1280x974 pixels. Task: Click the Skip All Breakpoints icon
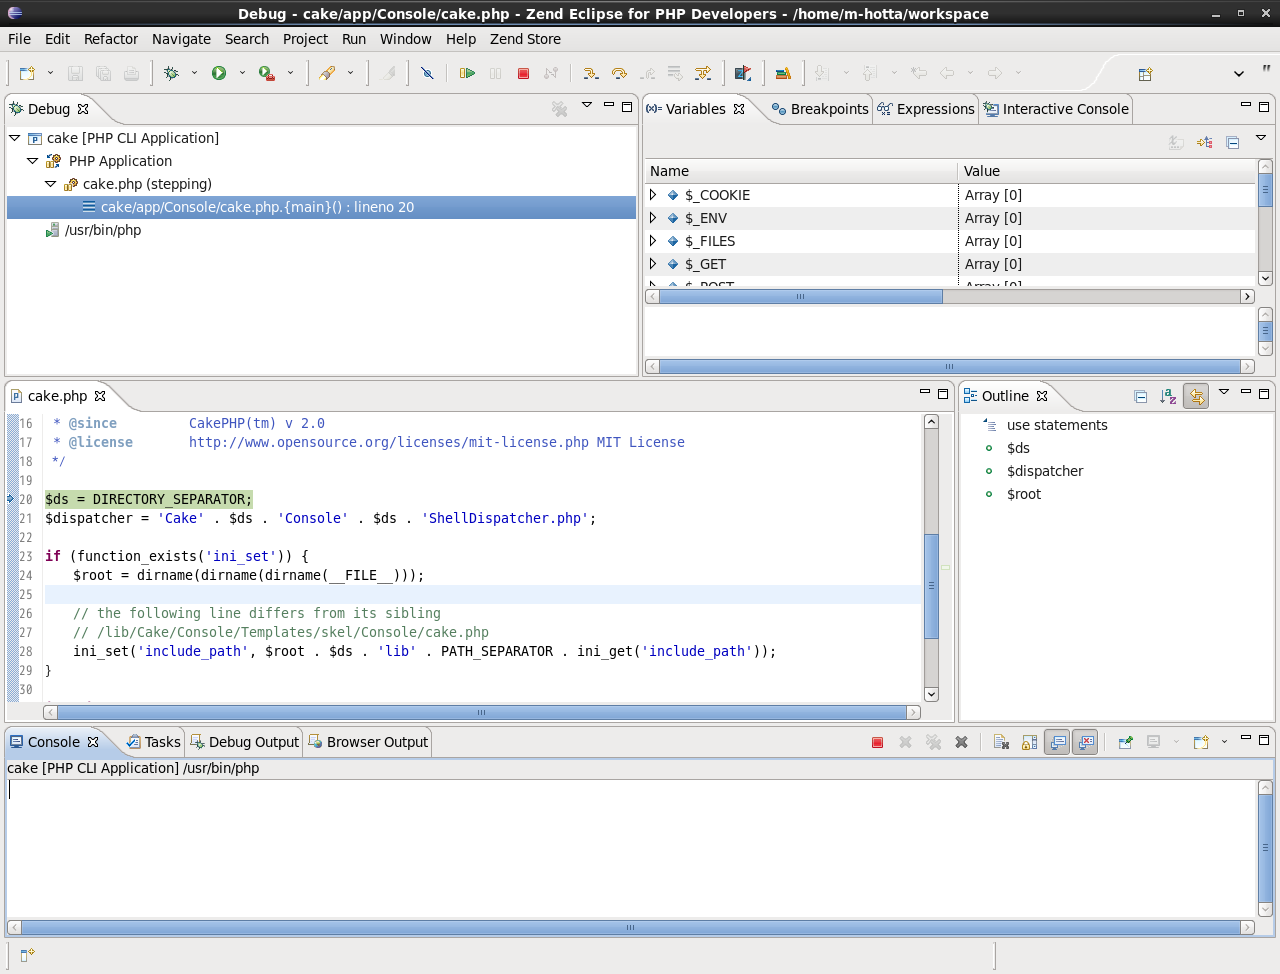427,73
